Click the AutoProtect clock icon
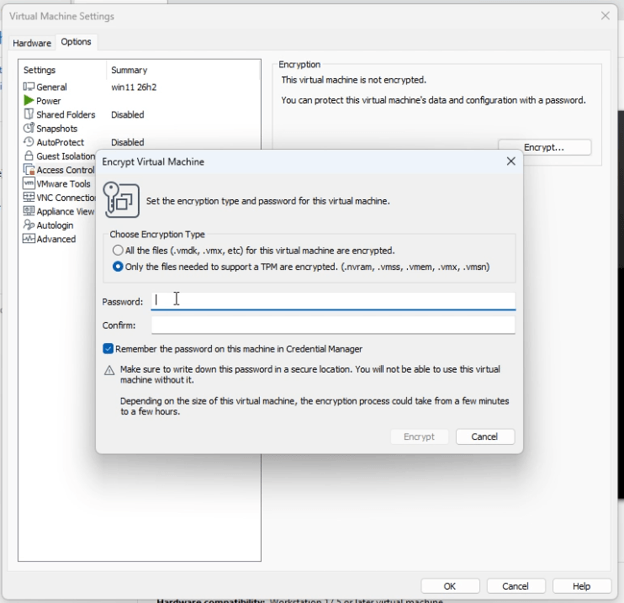 pyautogui.click(x=29, y=142)
